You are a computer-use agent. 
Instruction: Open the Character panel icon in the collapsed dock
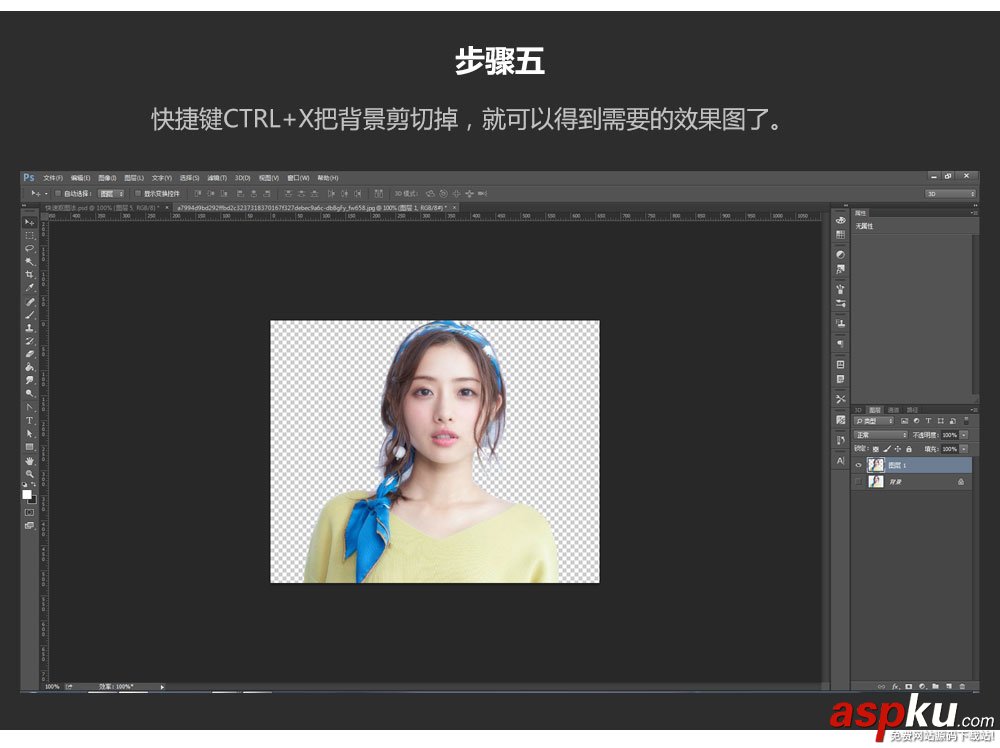click(841, 460)
